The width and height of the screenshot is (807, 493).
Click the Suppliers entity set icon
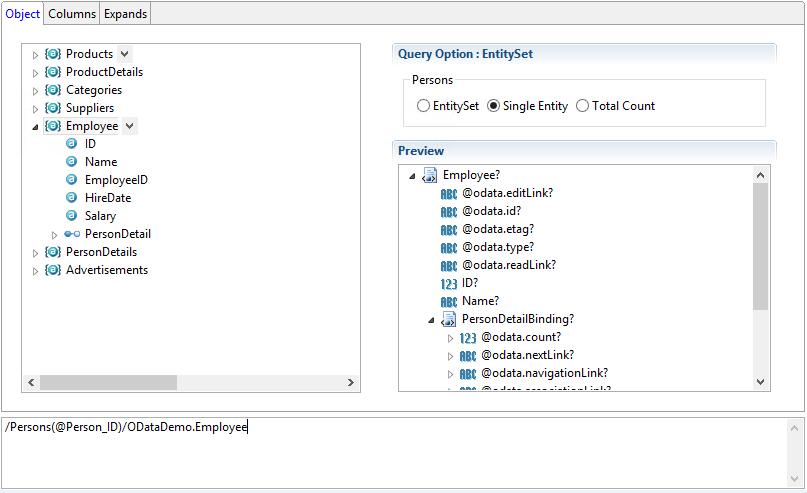coord(53,108)
